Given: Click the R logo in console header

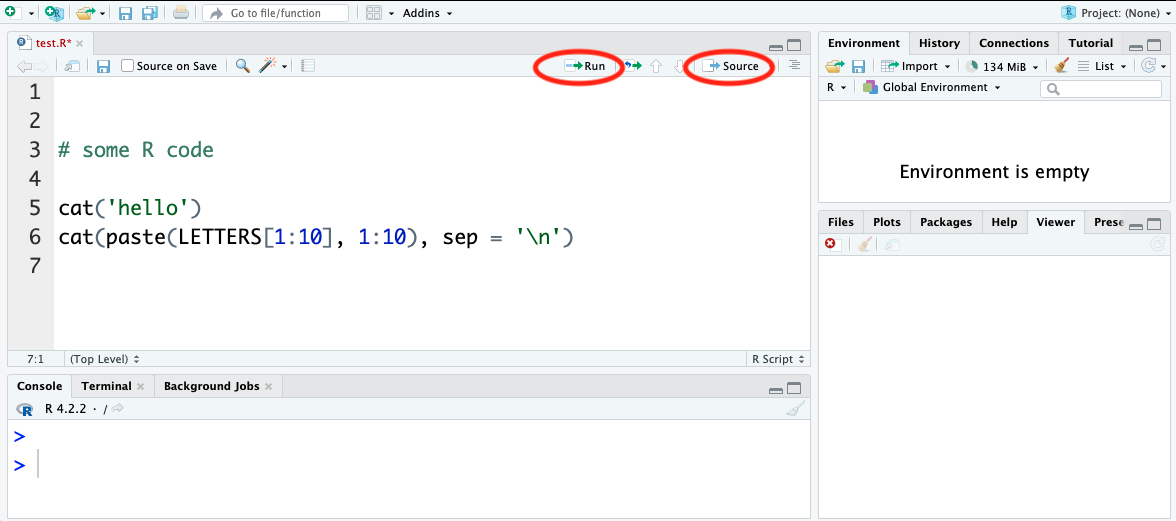Looking at the screenshot, I should (26, 409).
